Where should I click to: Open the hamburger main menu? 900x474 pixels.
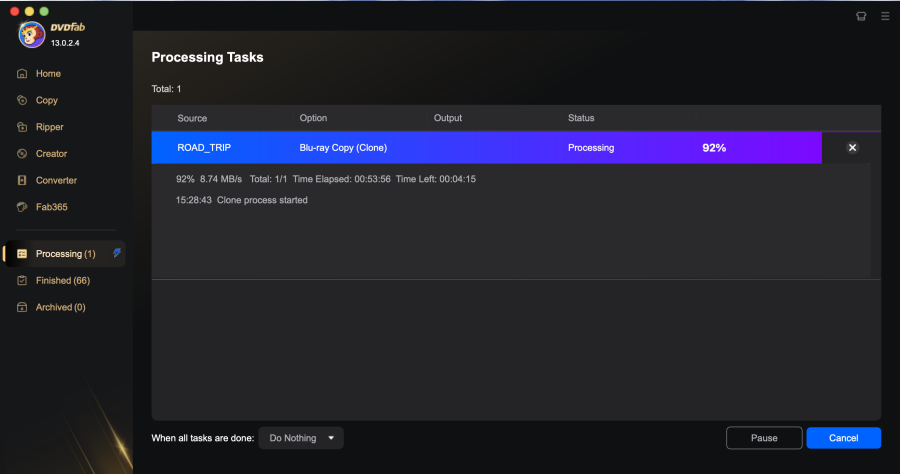[x=885, y=17]
